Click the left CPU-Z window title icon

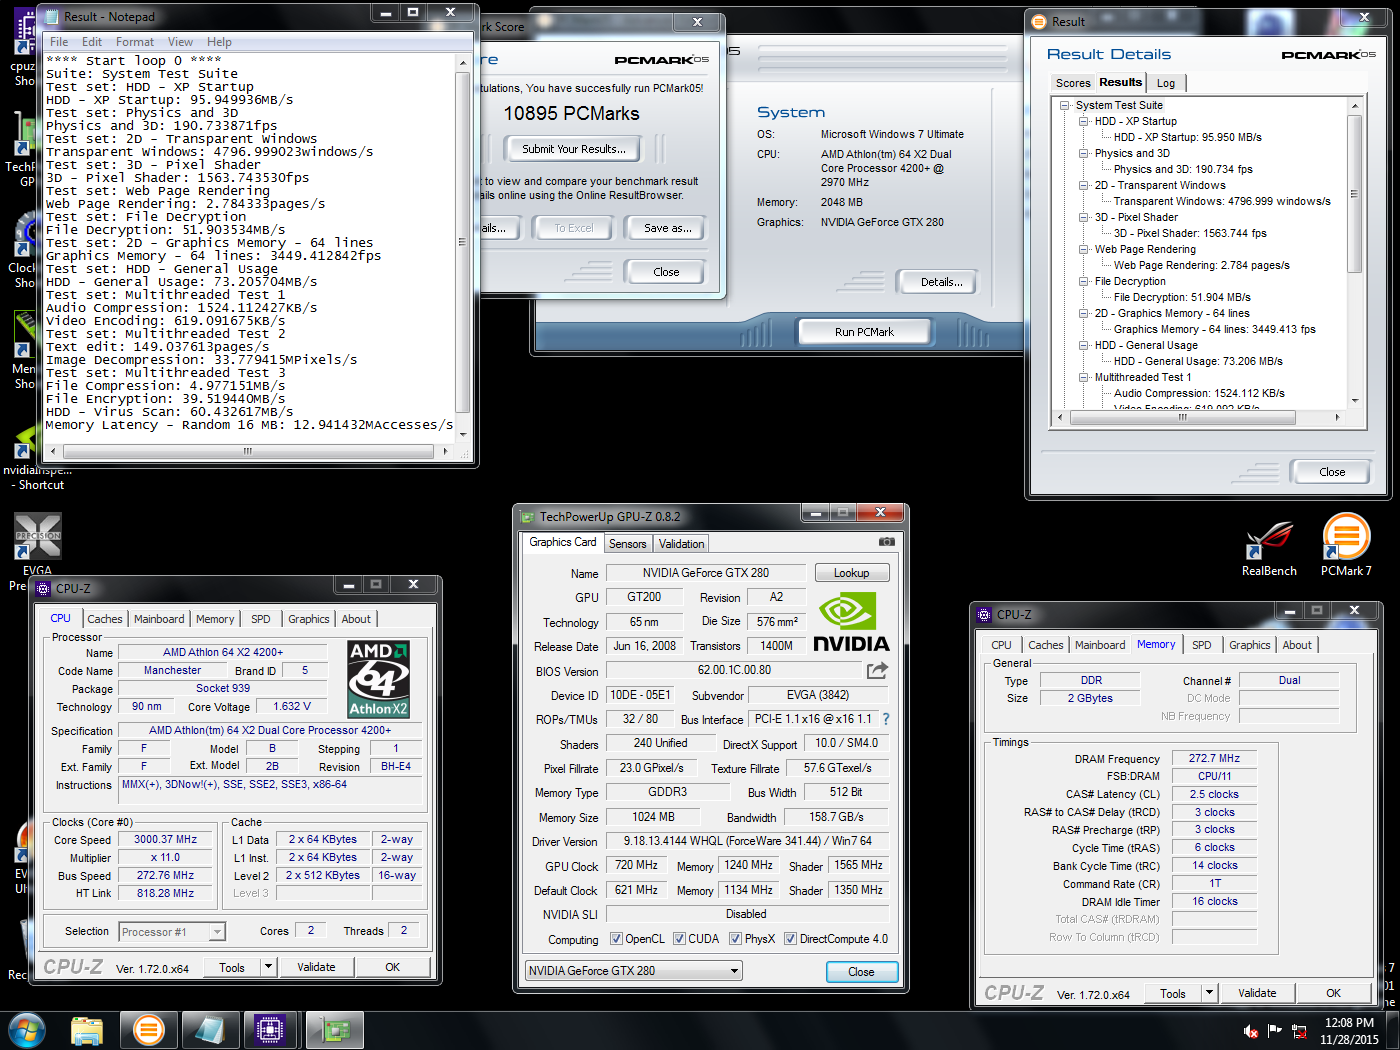point(43,589)
